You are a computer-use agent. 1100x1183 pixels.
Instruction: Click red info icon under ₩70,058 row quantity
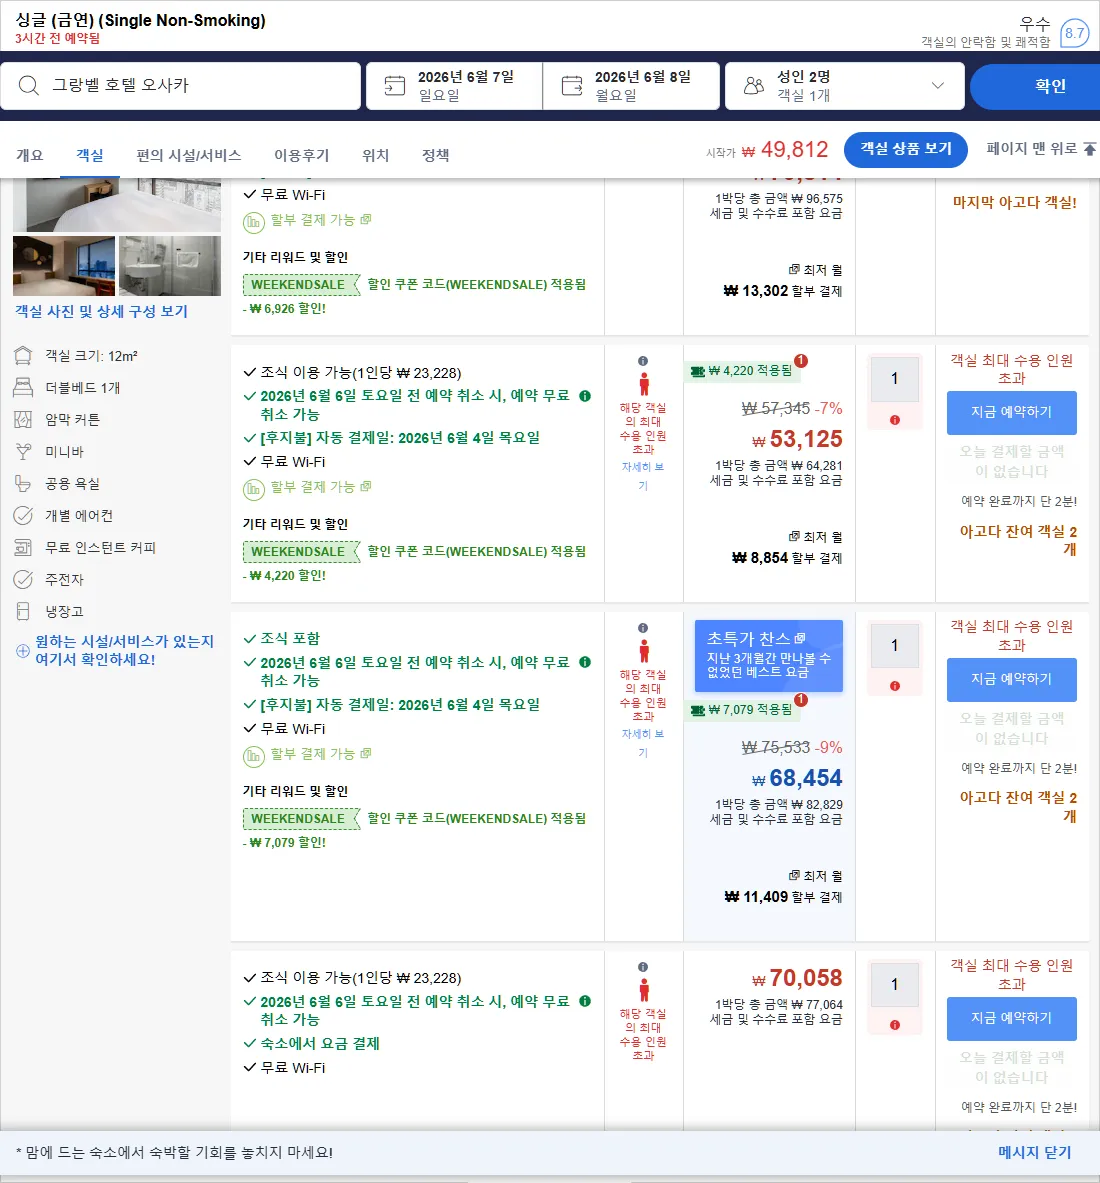coord(895,1025)
